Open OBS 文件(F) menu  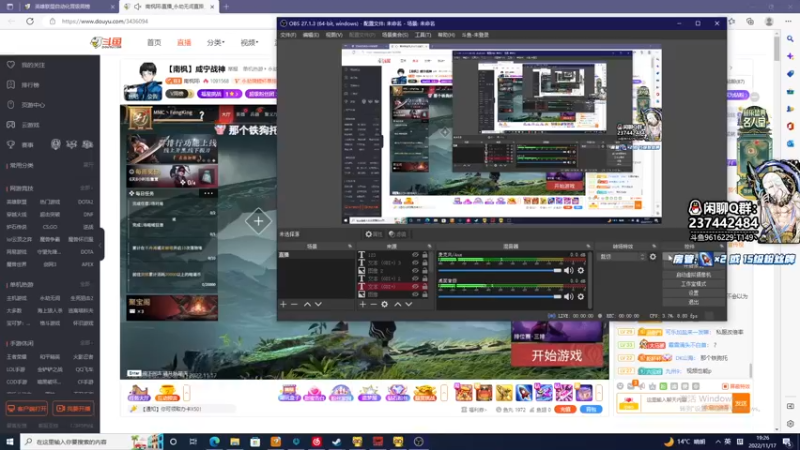(288, 35)
